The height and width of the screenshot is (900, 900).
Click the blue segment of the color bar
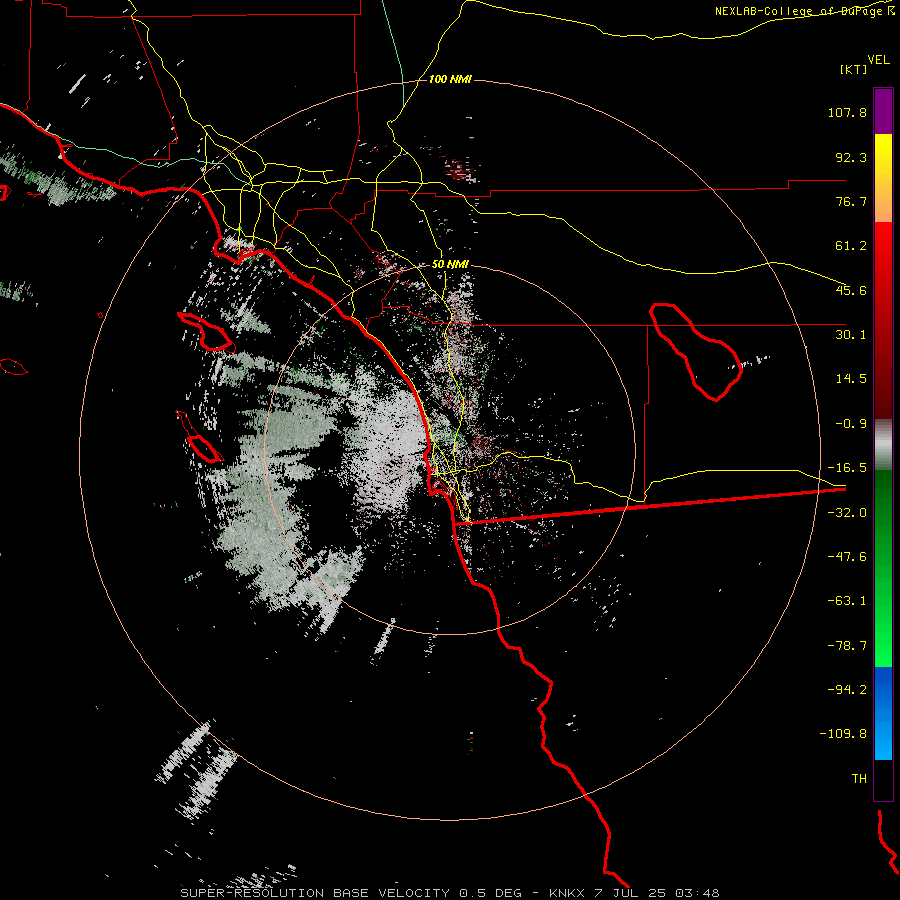(x=883, y=713)
